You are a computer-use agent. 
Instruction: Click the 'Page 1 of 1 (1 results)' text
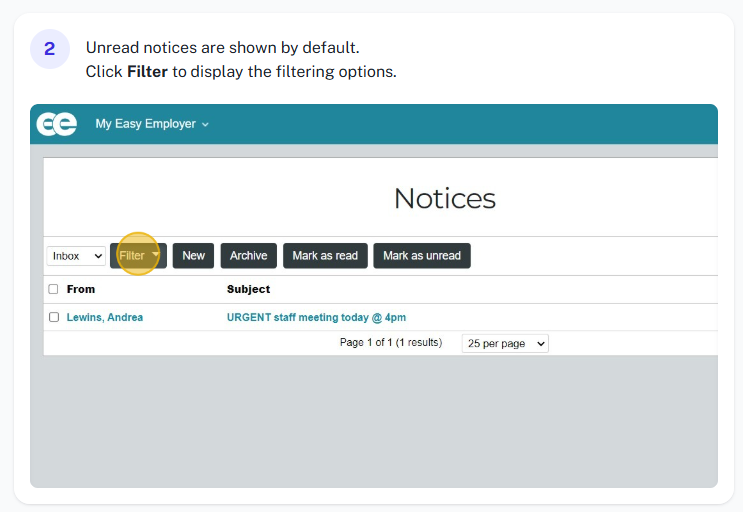coord(391,342)
